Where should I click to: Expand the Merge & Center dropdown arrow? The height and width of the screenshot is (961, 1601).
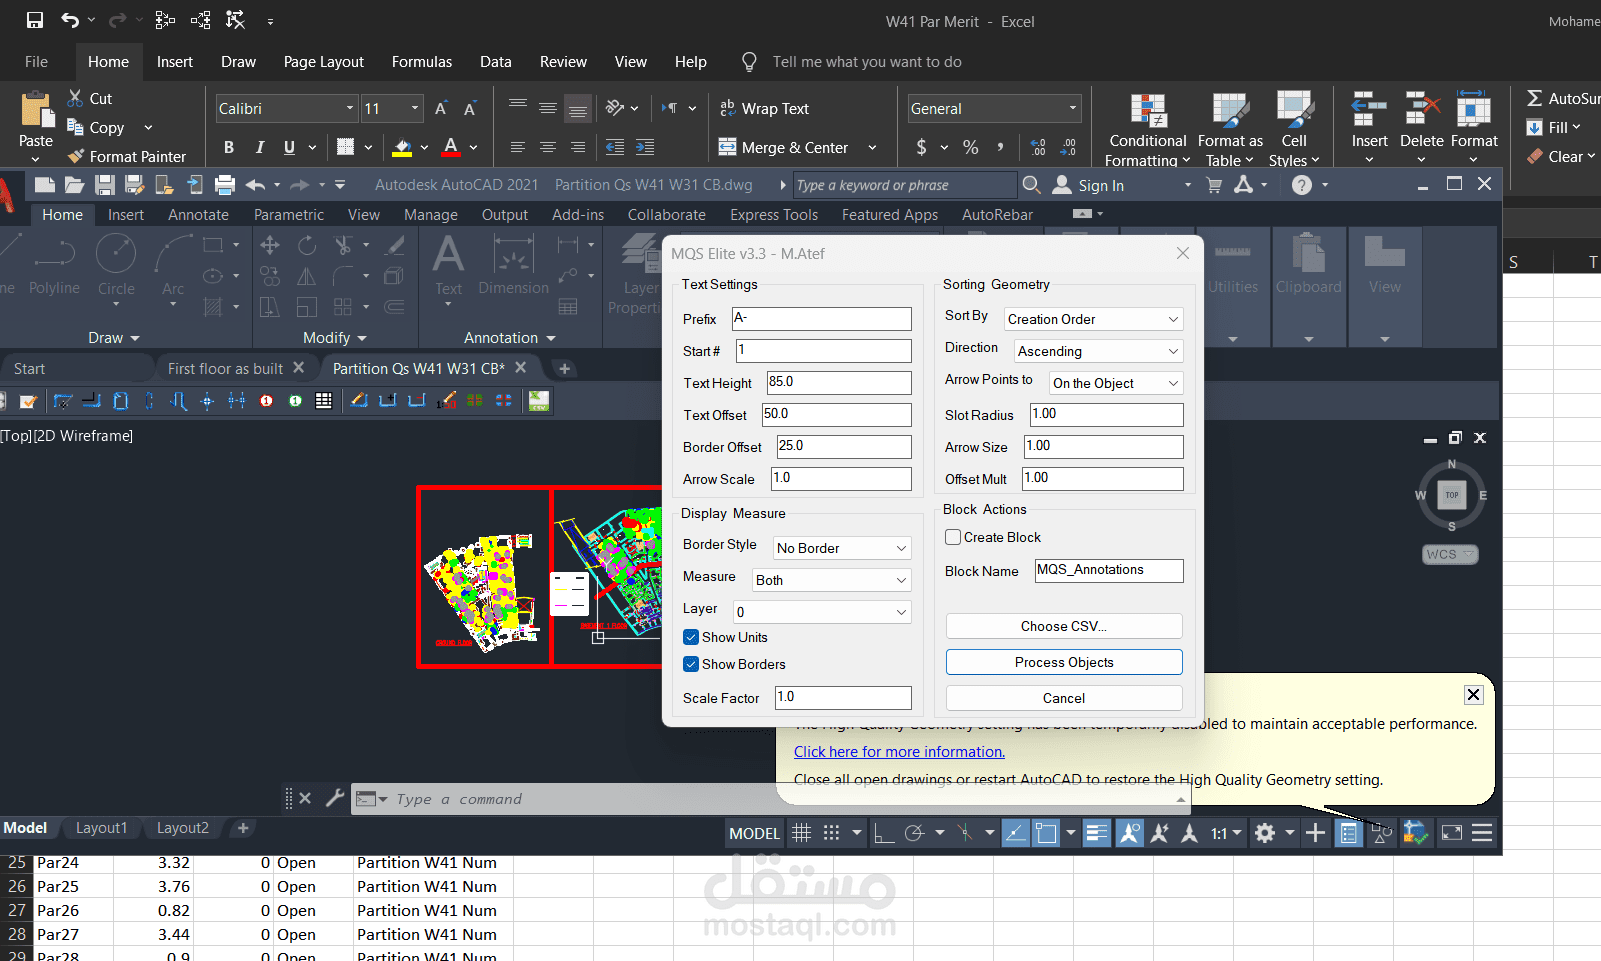tap(872, 147)
